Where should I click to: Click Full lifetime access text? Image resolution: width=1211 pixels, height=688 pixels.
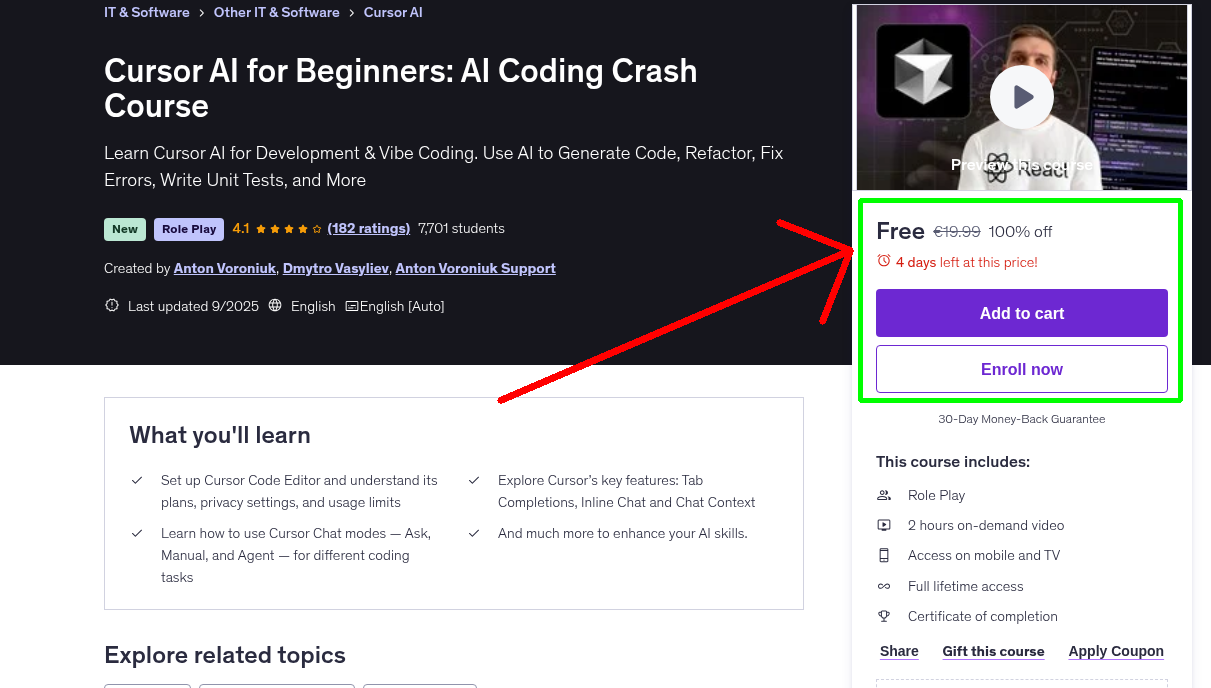pyautogui.click(x=966, y=586)
